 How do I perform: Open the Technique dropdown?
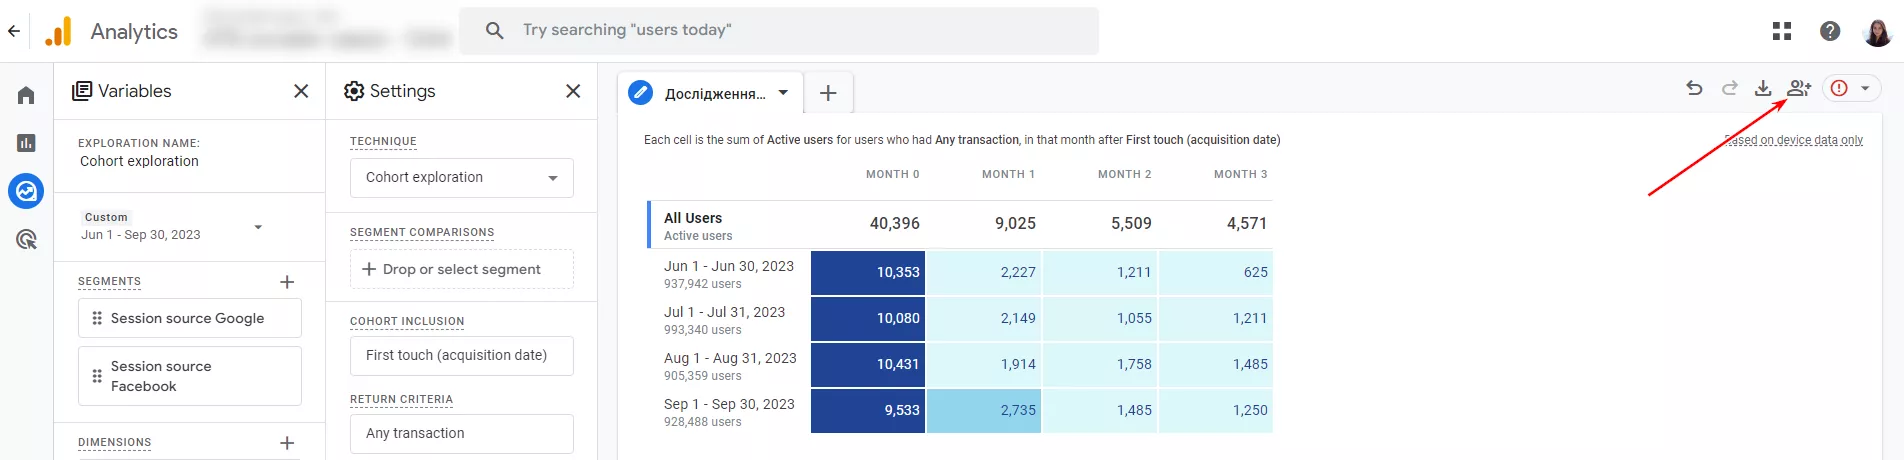[462, 177]
